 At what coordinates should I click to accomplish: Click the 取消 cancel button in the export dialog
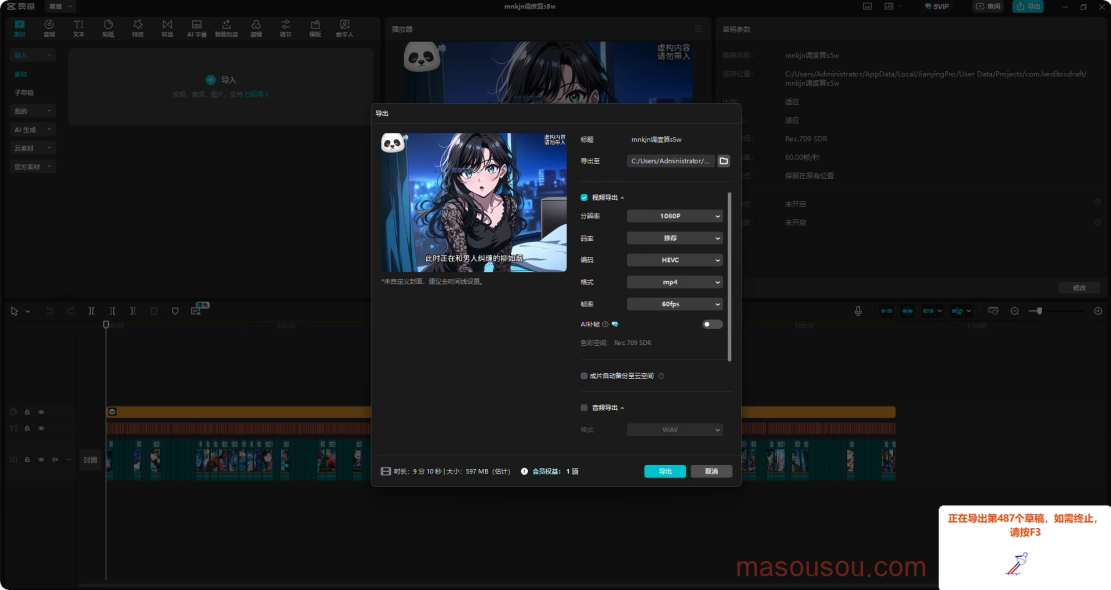[711, 472]
